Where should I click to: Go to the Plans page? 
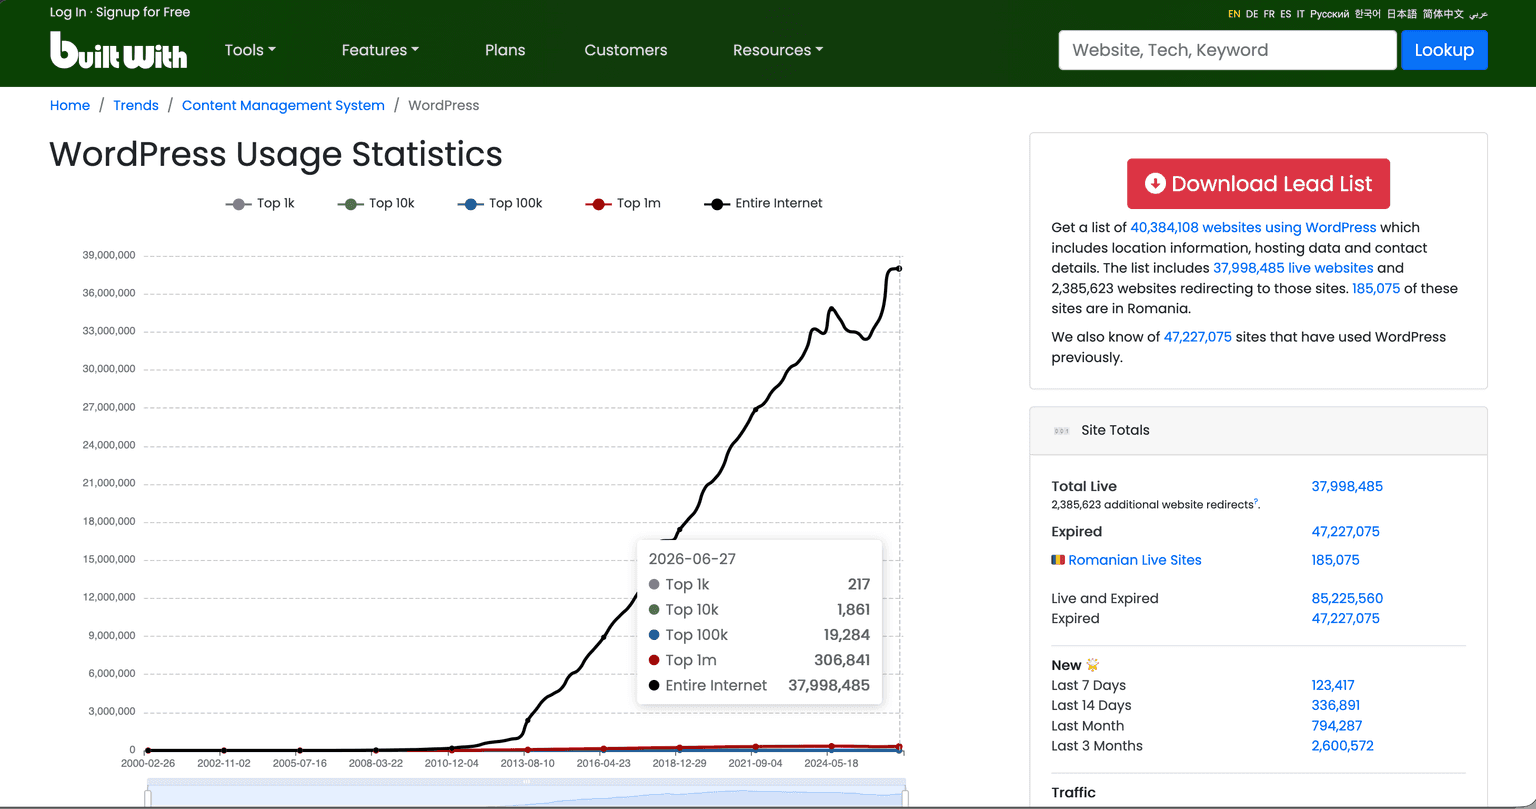coord(505,50)
